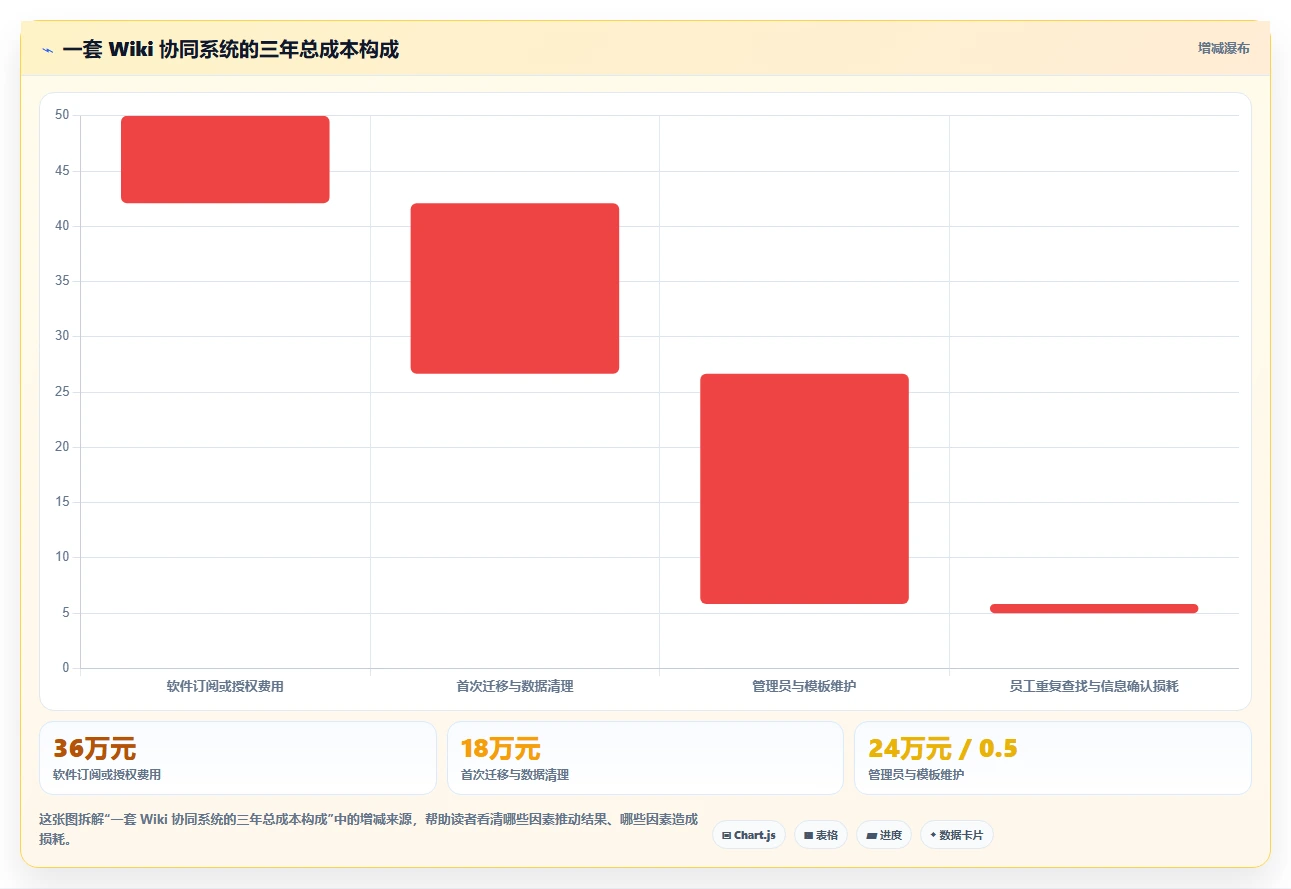Click the 进度 tag pill
1291x889 pixels.
(x=884, y=835)
